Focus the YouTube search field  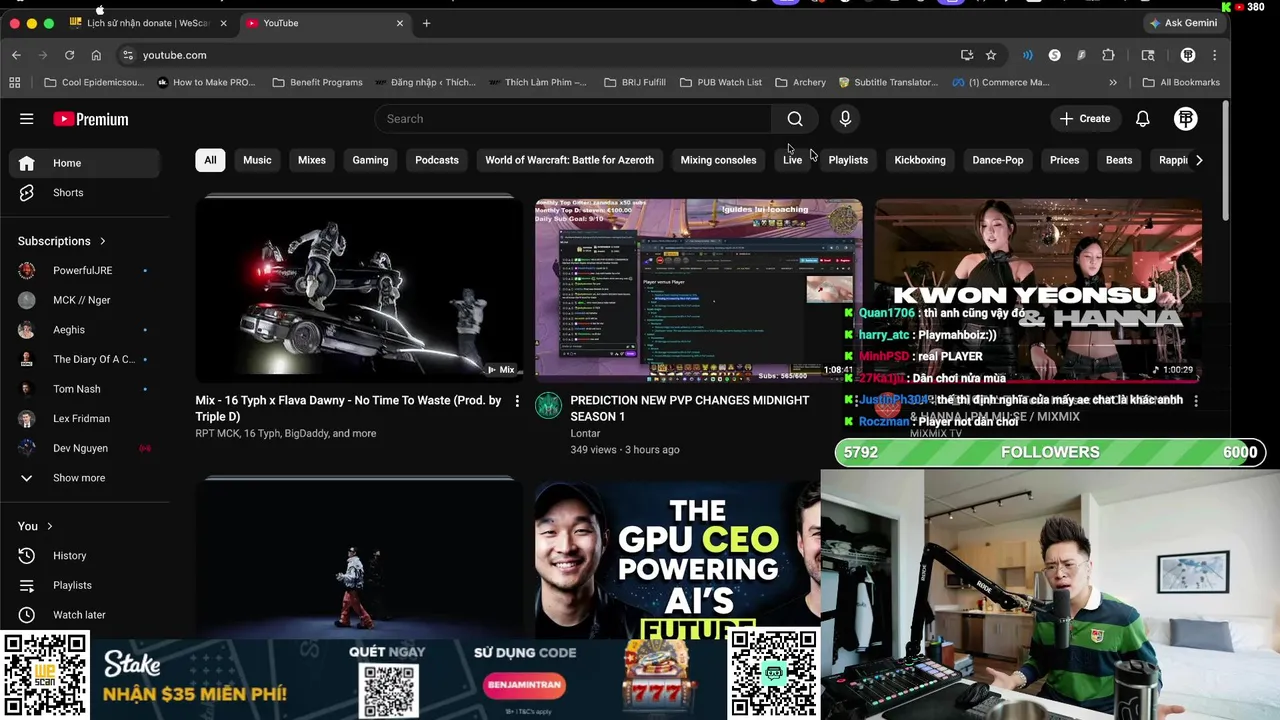click(x=573, y=119)
